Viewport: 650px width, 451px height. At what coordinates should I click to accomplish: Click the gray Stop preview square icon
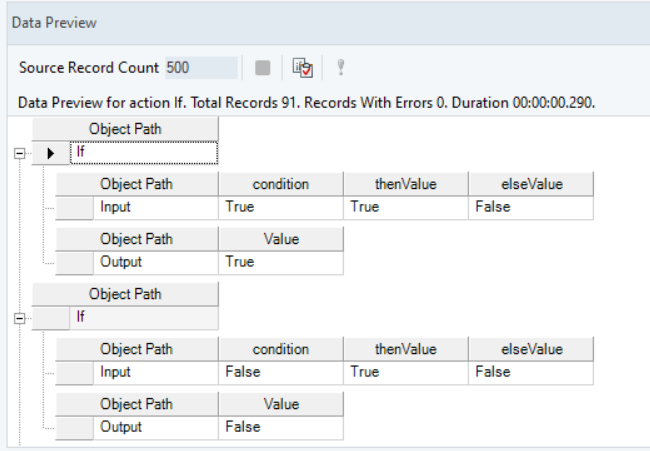(262, 68)
